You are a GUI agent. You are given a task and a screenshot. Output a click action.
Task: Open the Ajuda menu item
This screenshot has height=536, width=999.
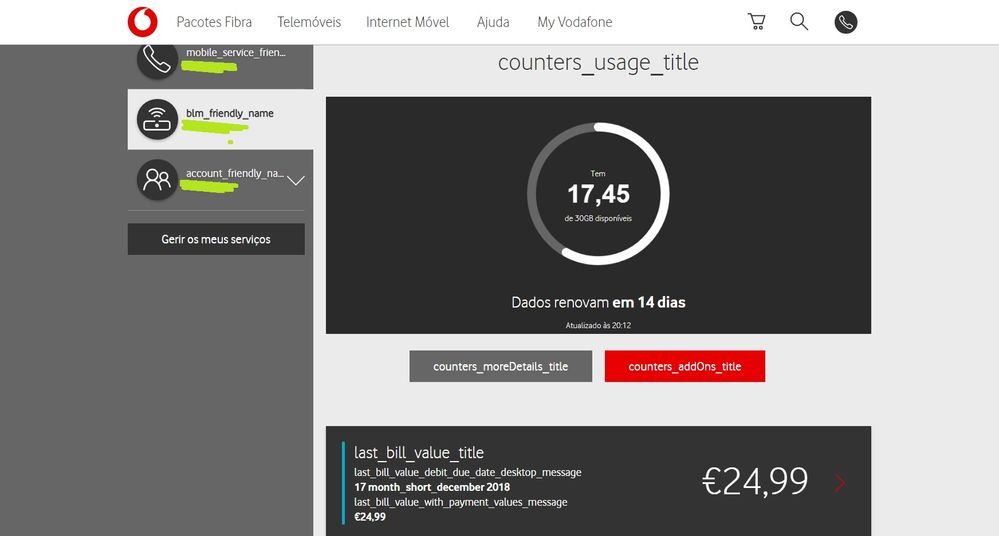click(x=493, y=22)
